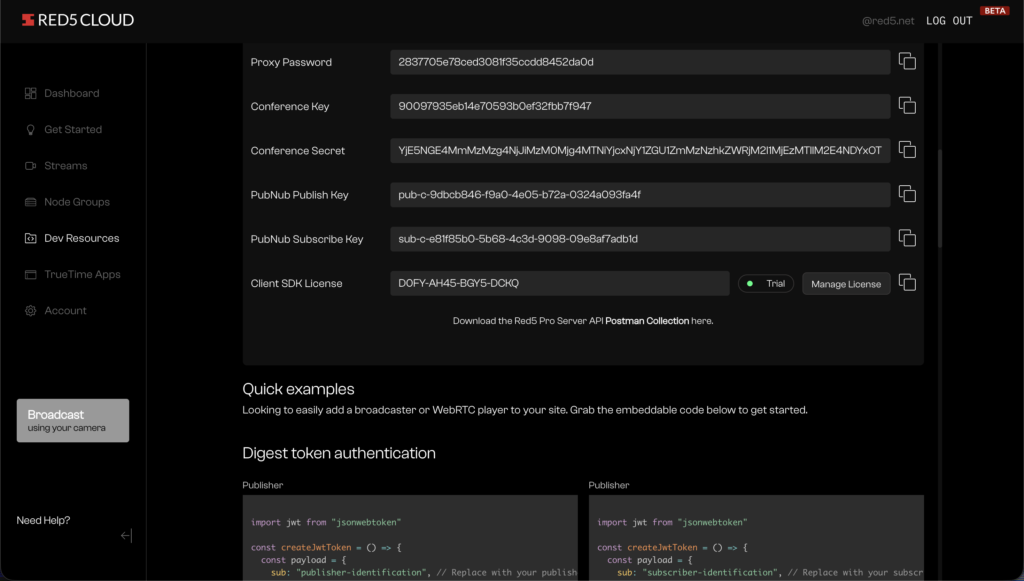Click the subscriber-identification code block on right
Screen dimensions: 1024x581
point(756,537)
